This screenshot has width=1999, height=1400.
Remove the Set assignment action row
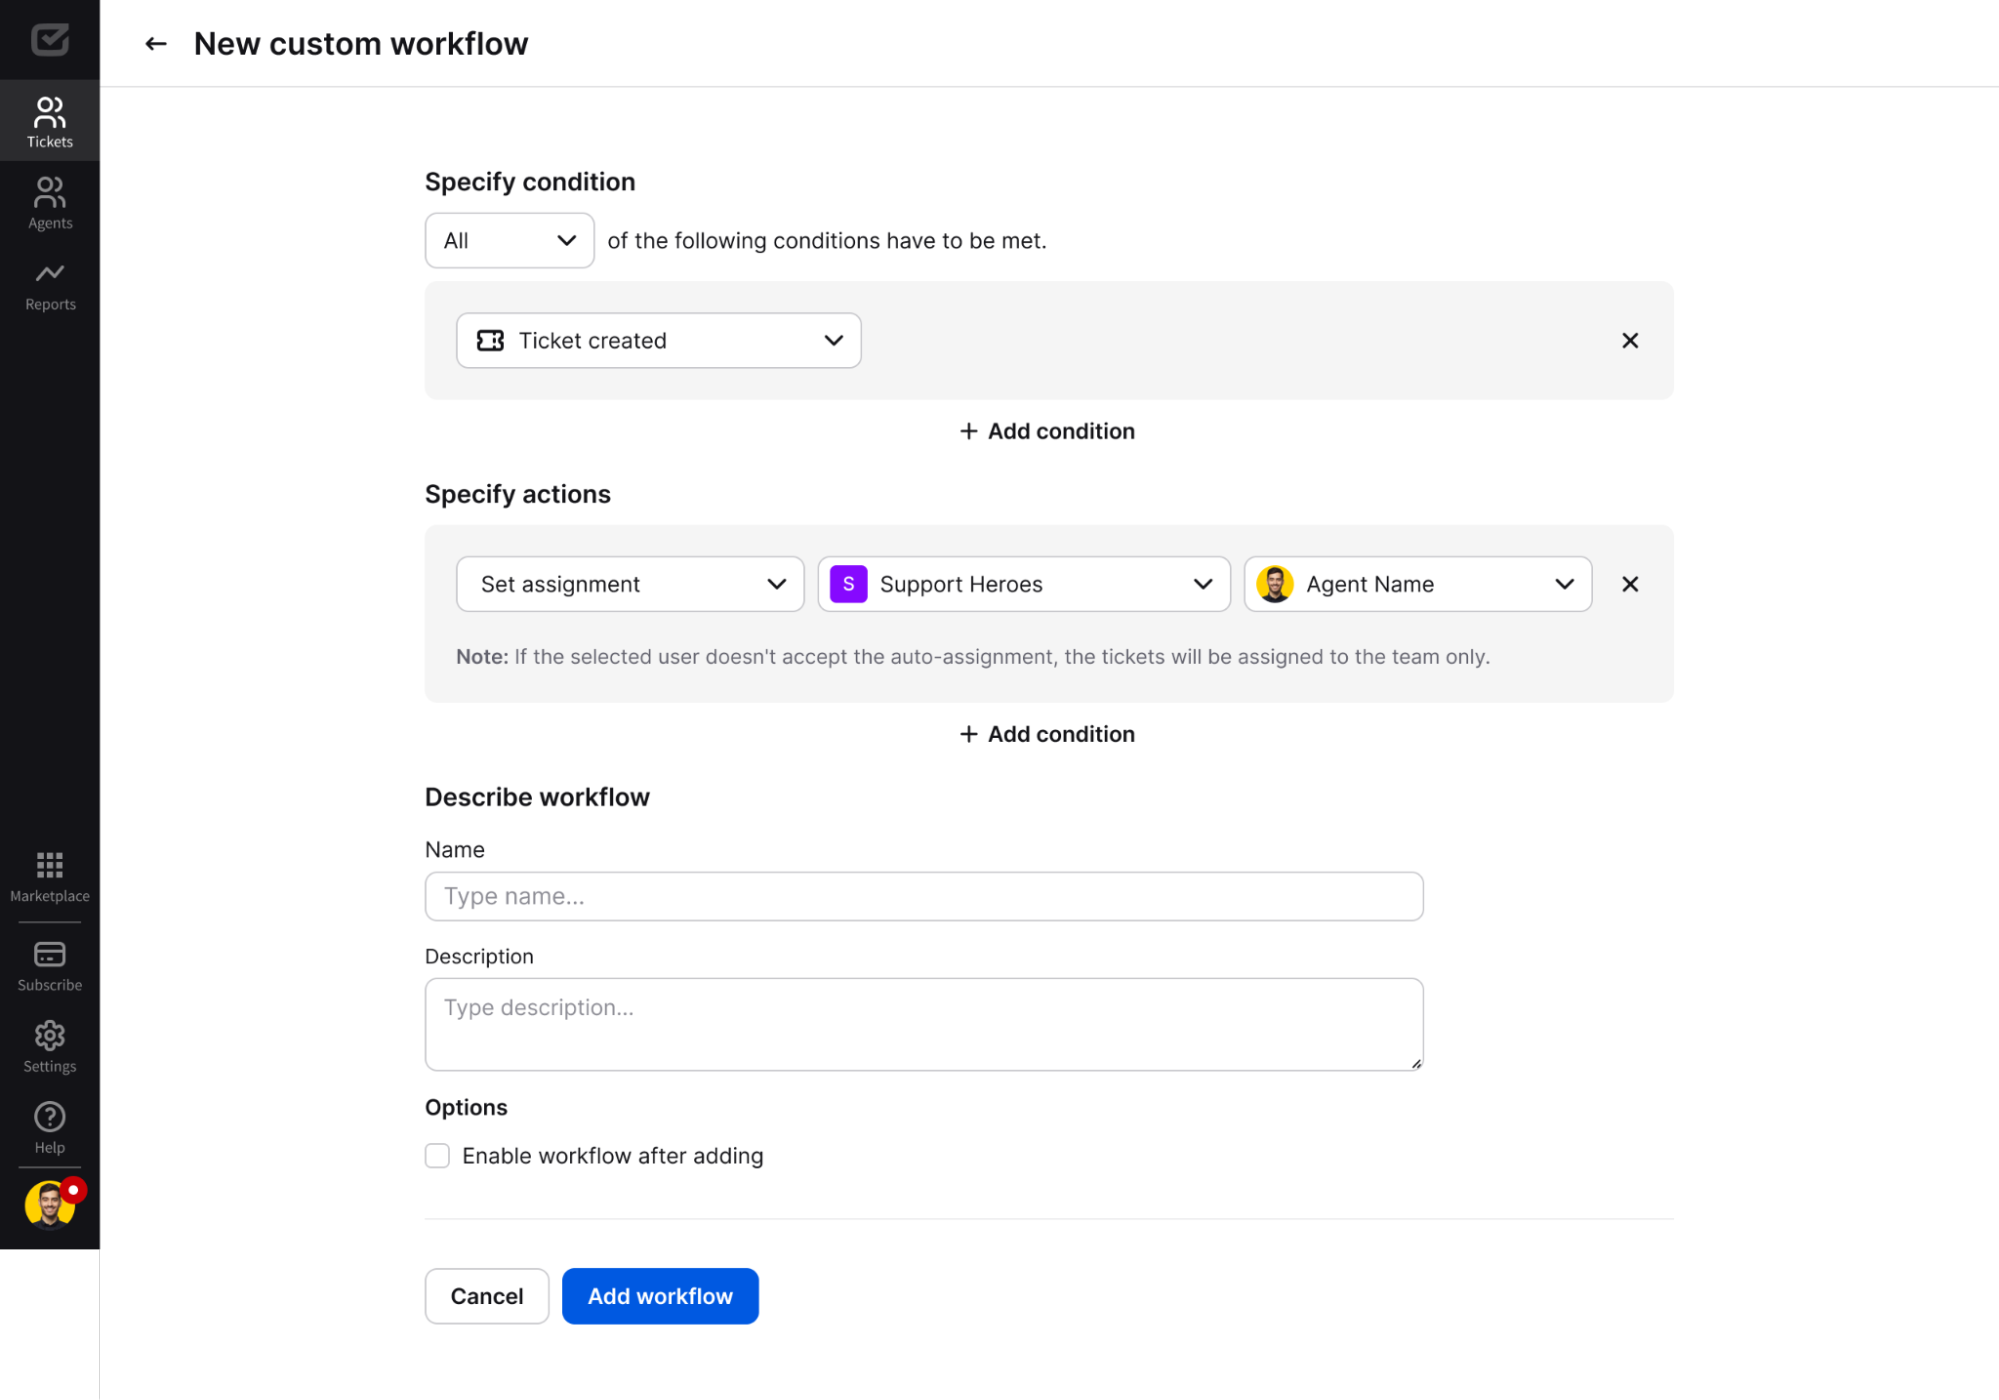tap(1630, 583)
